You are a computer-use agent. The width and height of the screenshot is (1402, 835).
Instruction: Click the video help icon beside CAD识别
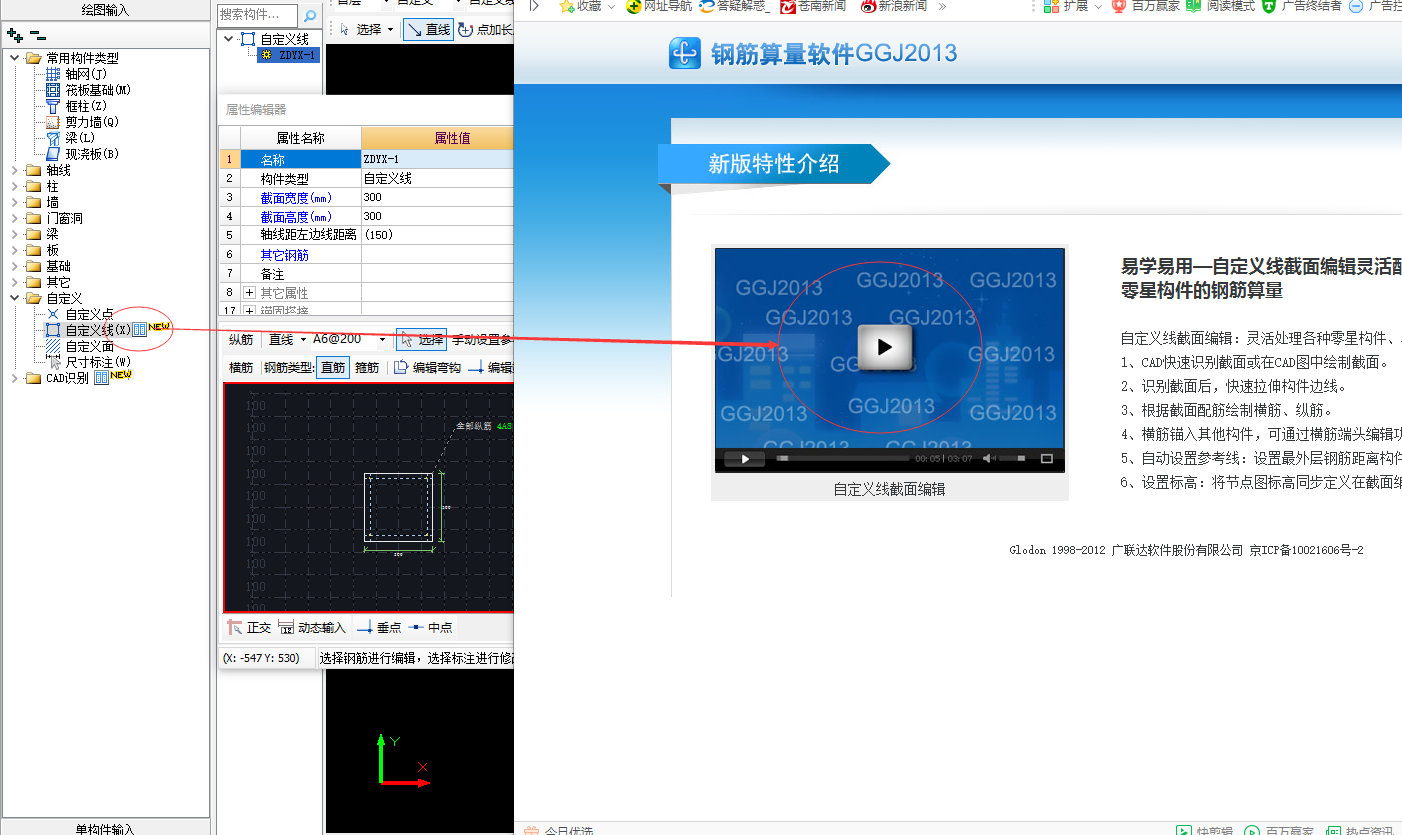pos(102,378)
